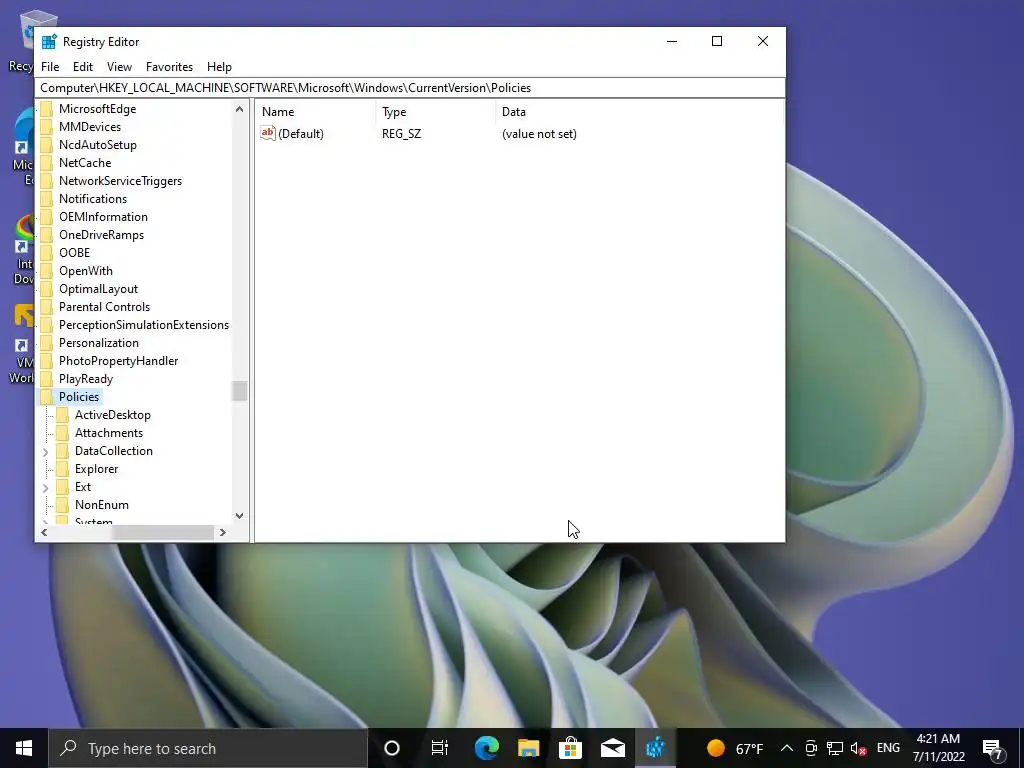The width and height of the screenshot is (1024, 768).
Task: Click the Explorer folder icon
Action: pos(62,469)
